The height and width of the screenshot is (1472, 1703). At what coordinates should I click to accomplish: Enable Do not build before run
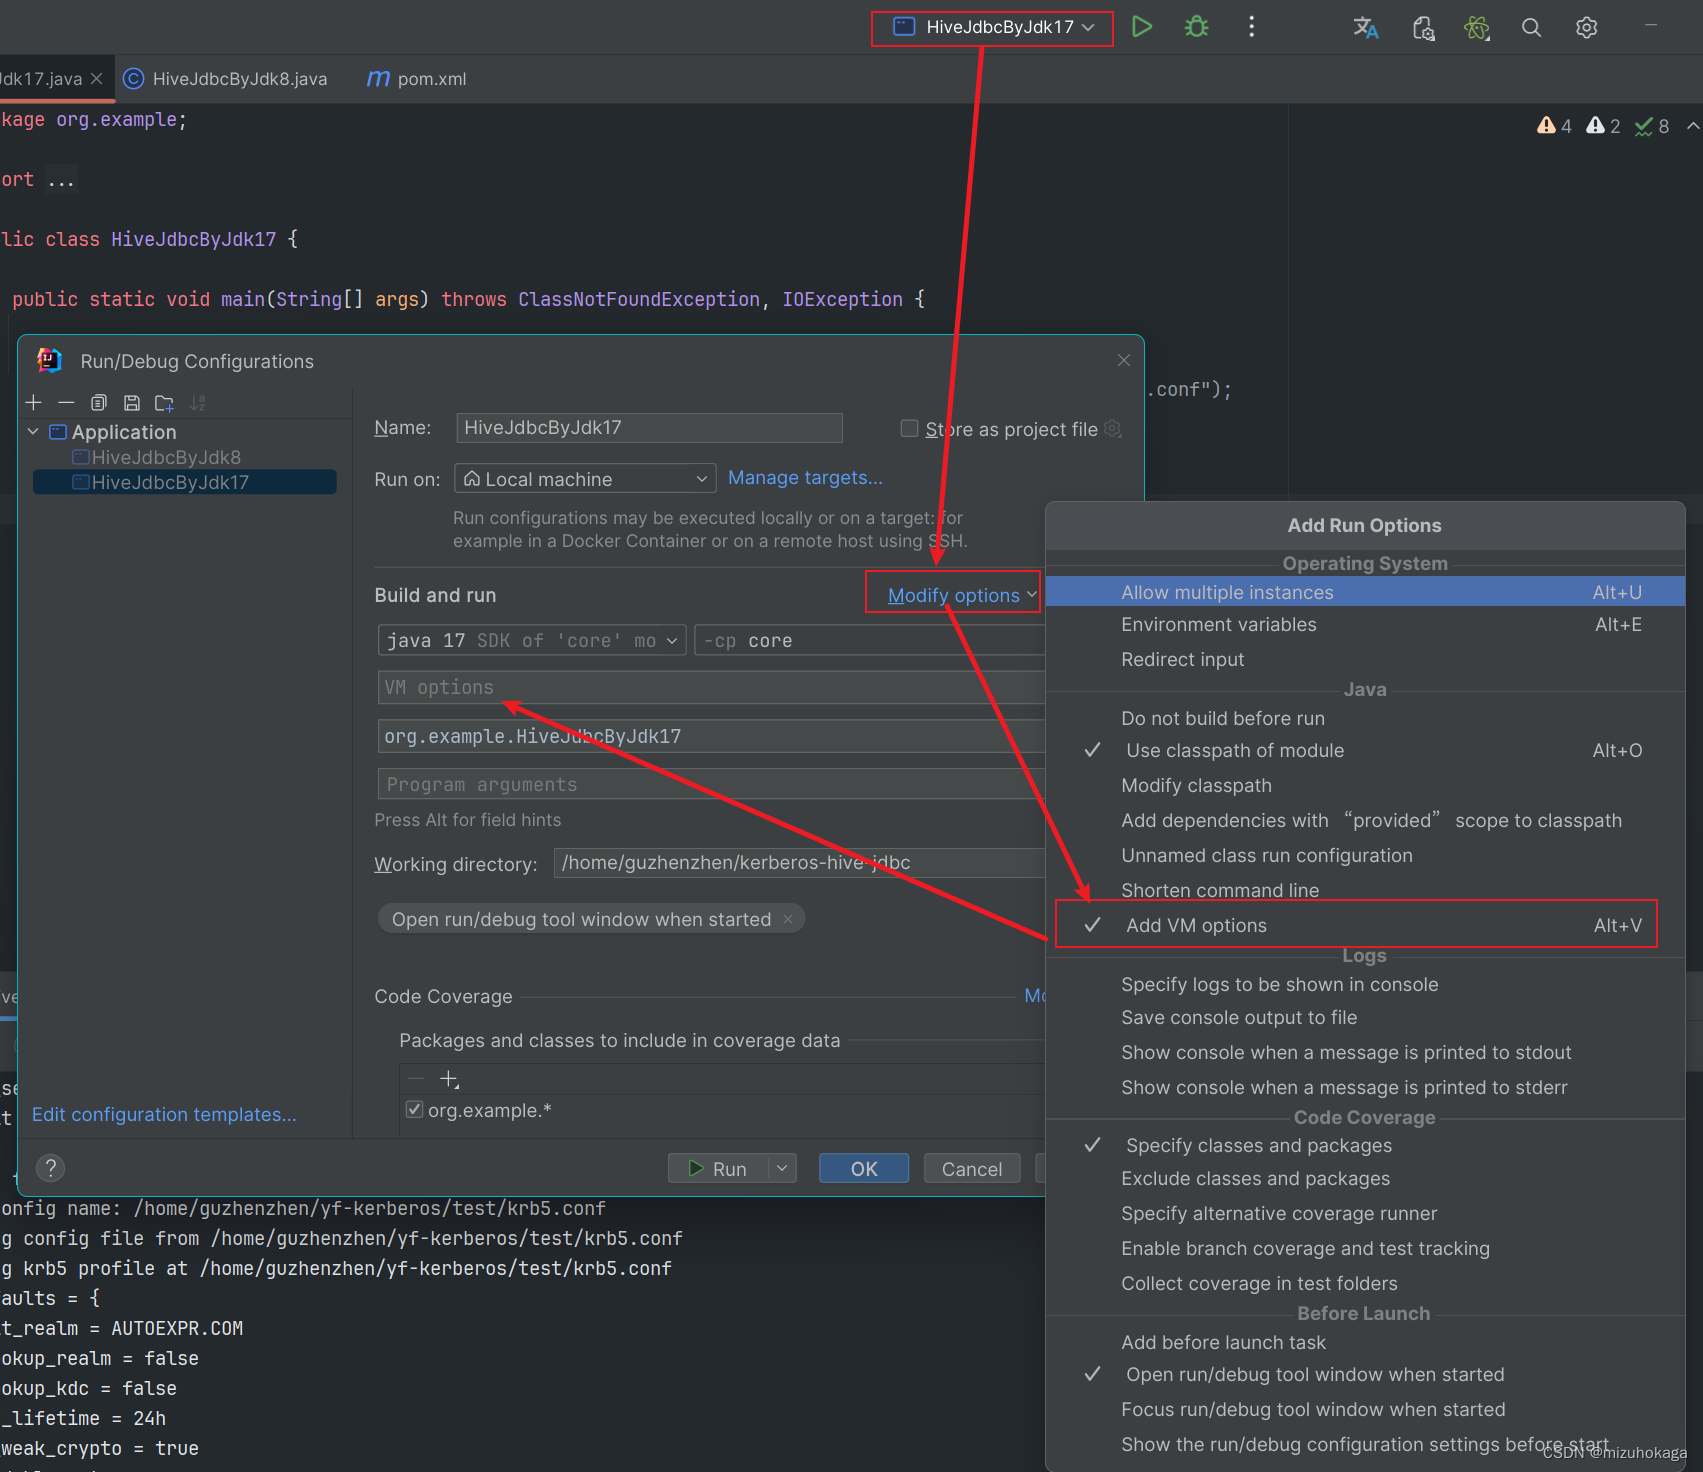click(x=1365, y=719)
